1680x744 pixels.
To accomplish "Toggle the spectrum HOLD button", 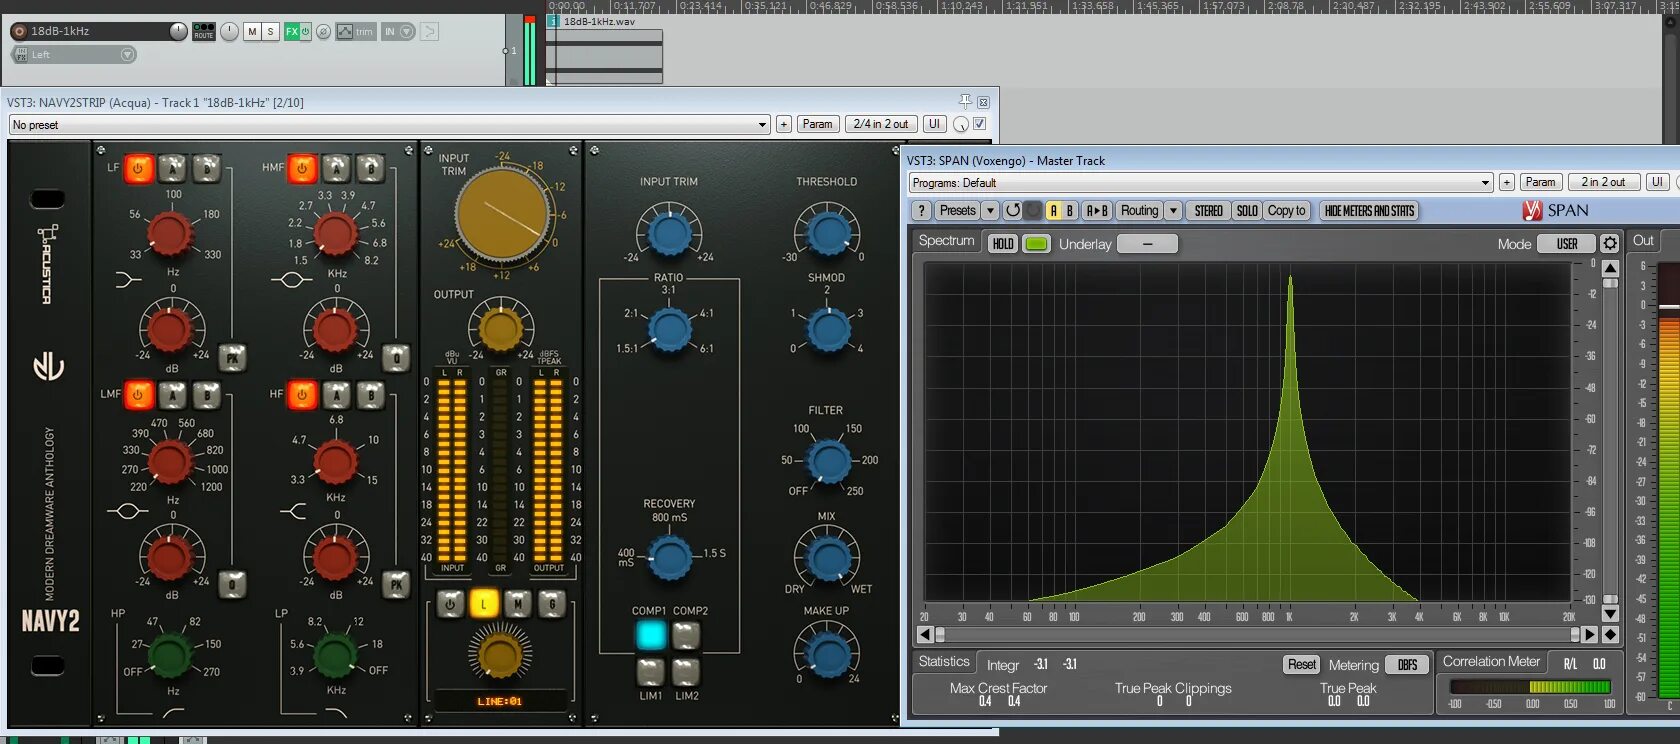I will point(1003,244).
